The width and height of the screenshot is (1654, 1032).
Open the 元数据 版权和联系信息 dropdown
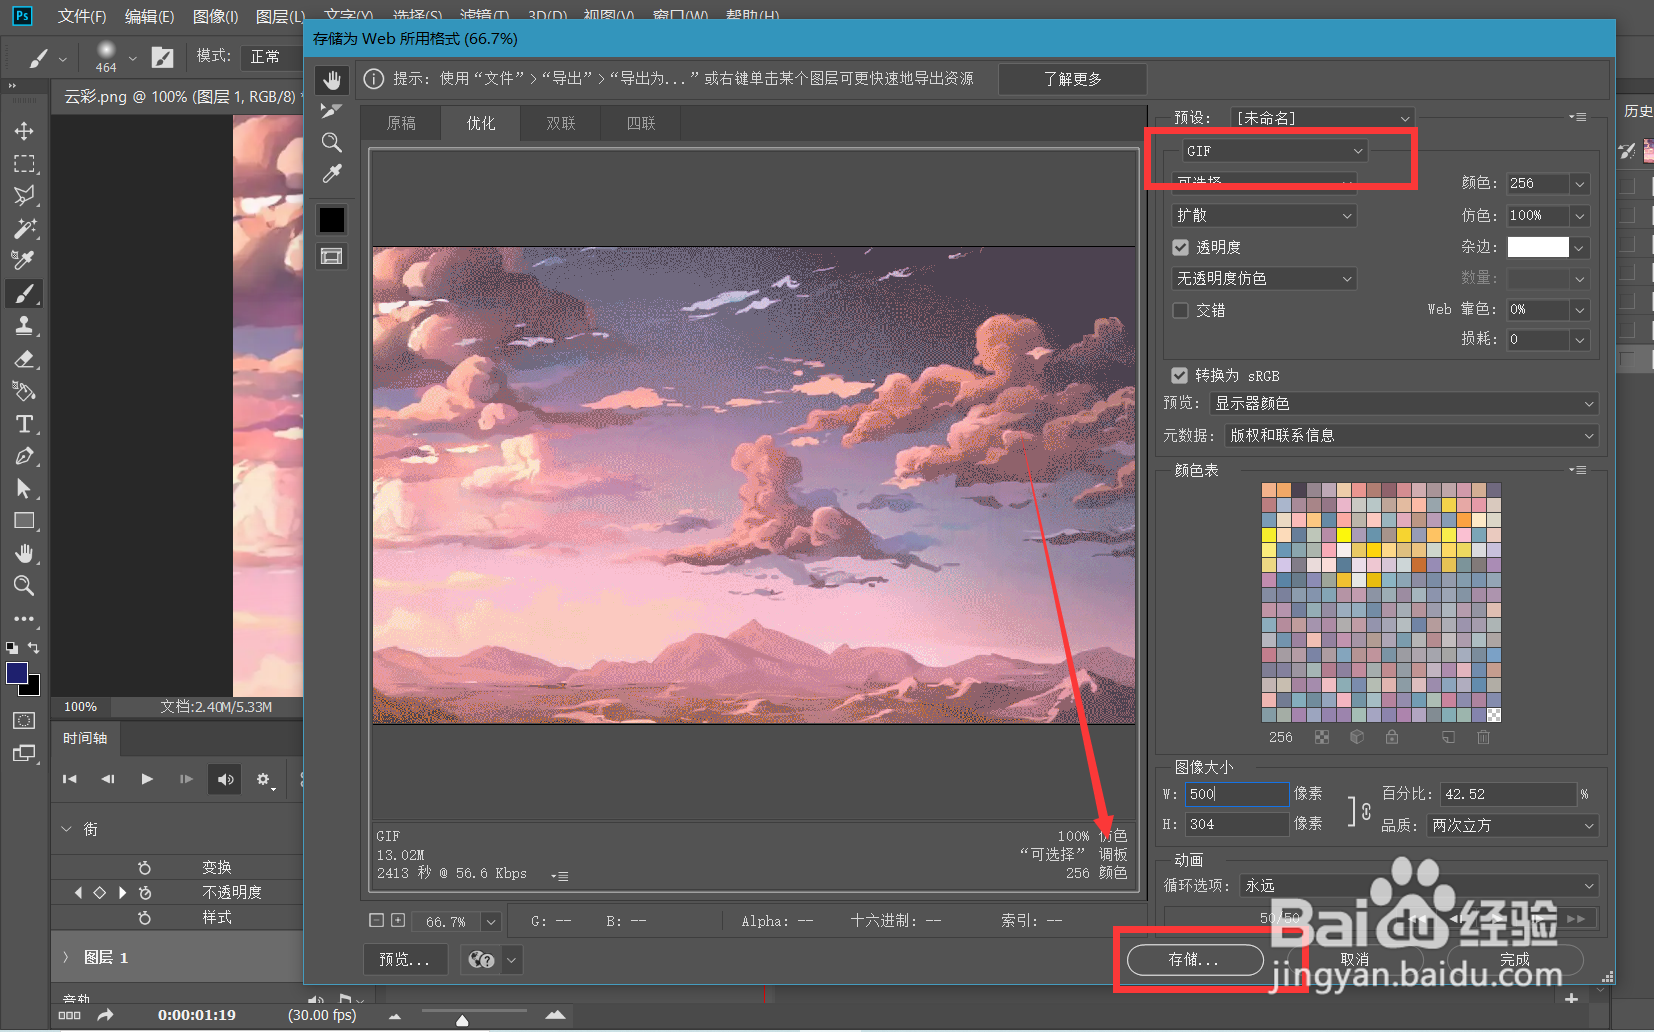tap(1411, 435)
